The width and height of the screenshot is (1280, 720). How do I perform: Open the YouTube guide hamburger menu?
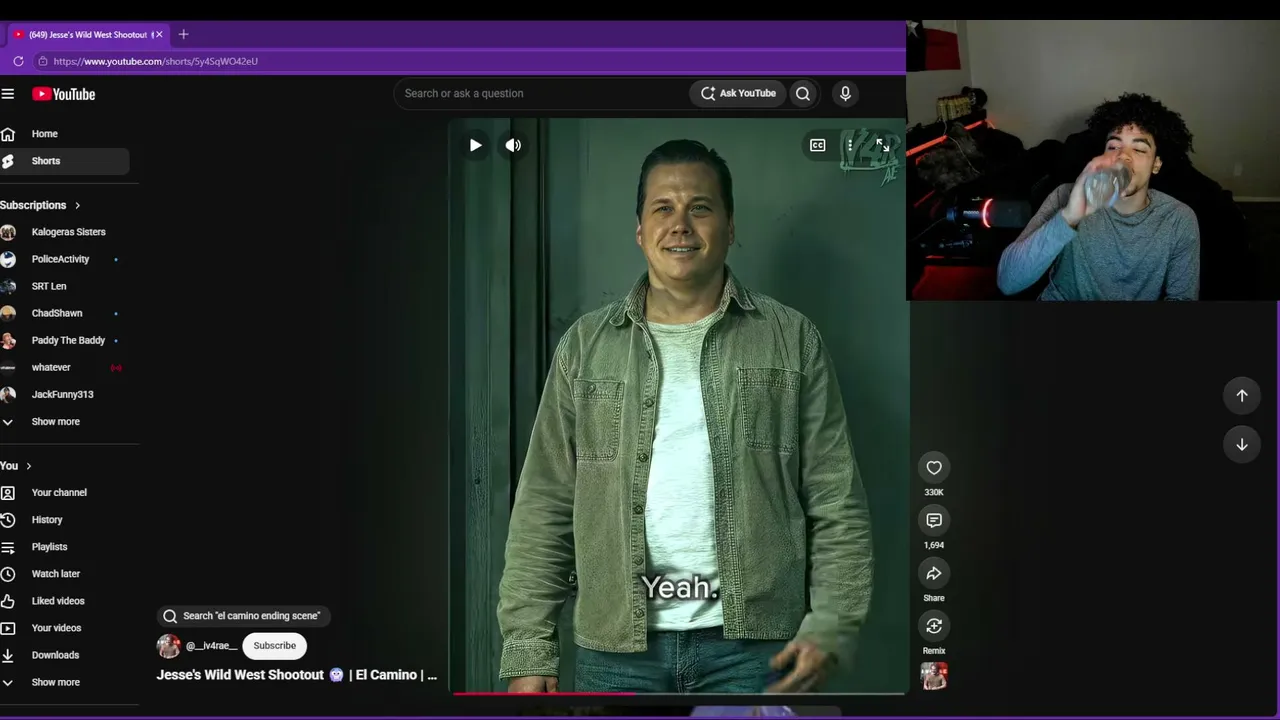[8, 94]
